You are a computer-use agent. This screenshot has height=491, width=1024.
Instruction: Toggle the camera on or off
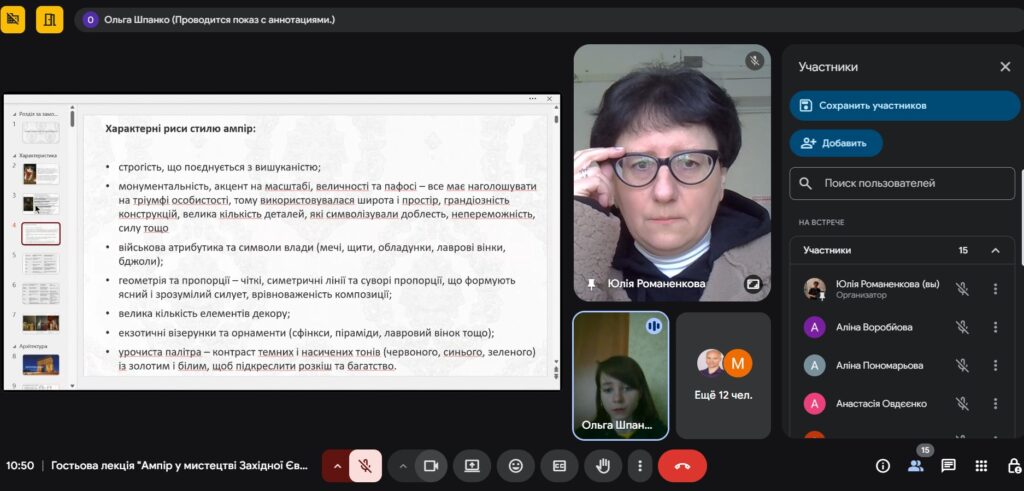[431, 466]
